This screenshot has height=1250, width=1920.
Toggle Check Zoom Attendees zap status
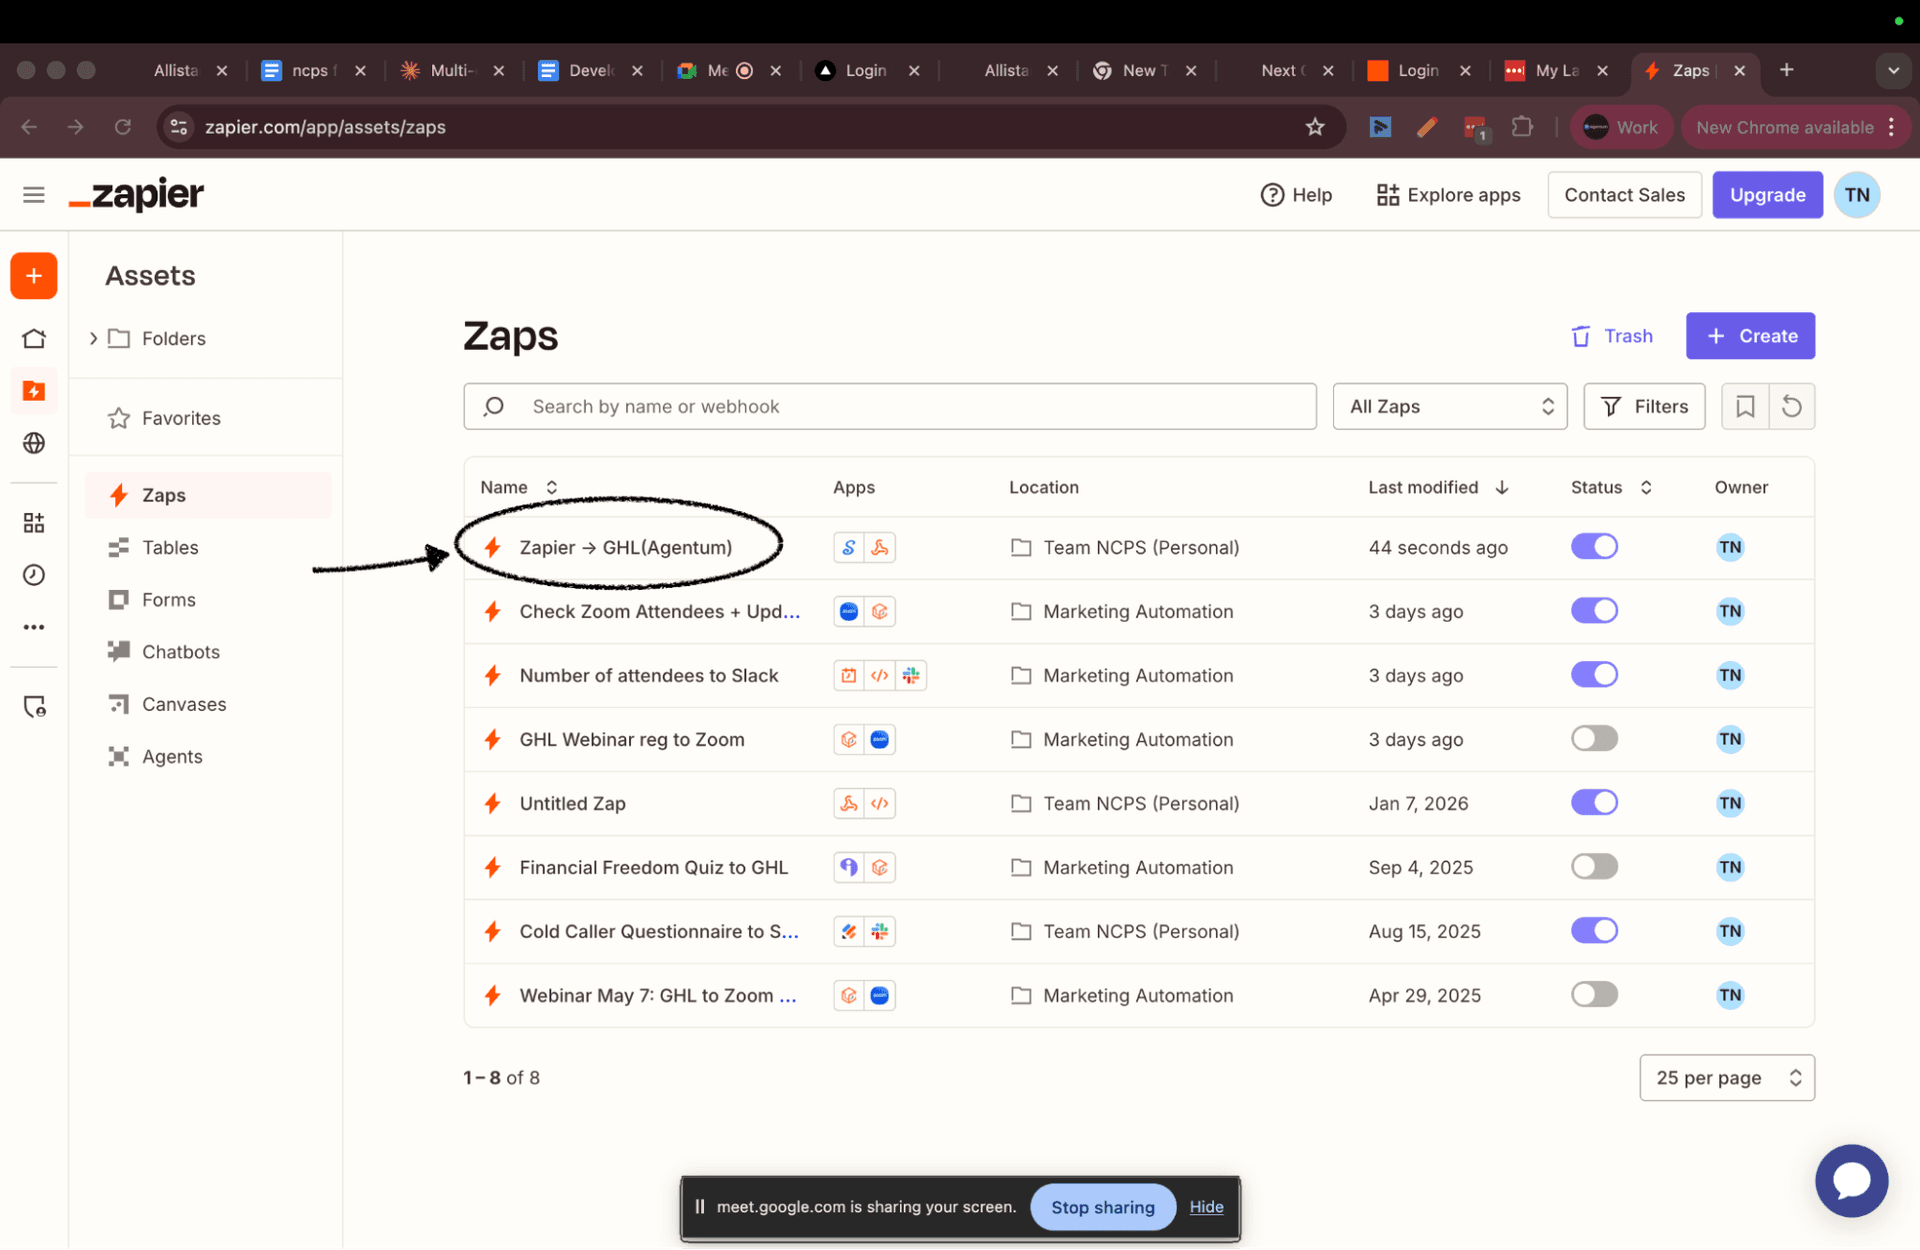tap(1594, 611)
